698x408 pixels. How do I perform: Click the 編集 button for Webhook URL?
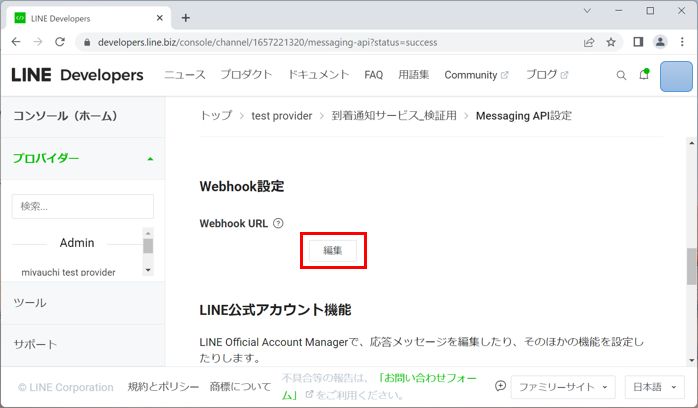[333, 250]
